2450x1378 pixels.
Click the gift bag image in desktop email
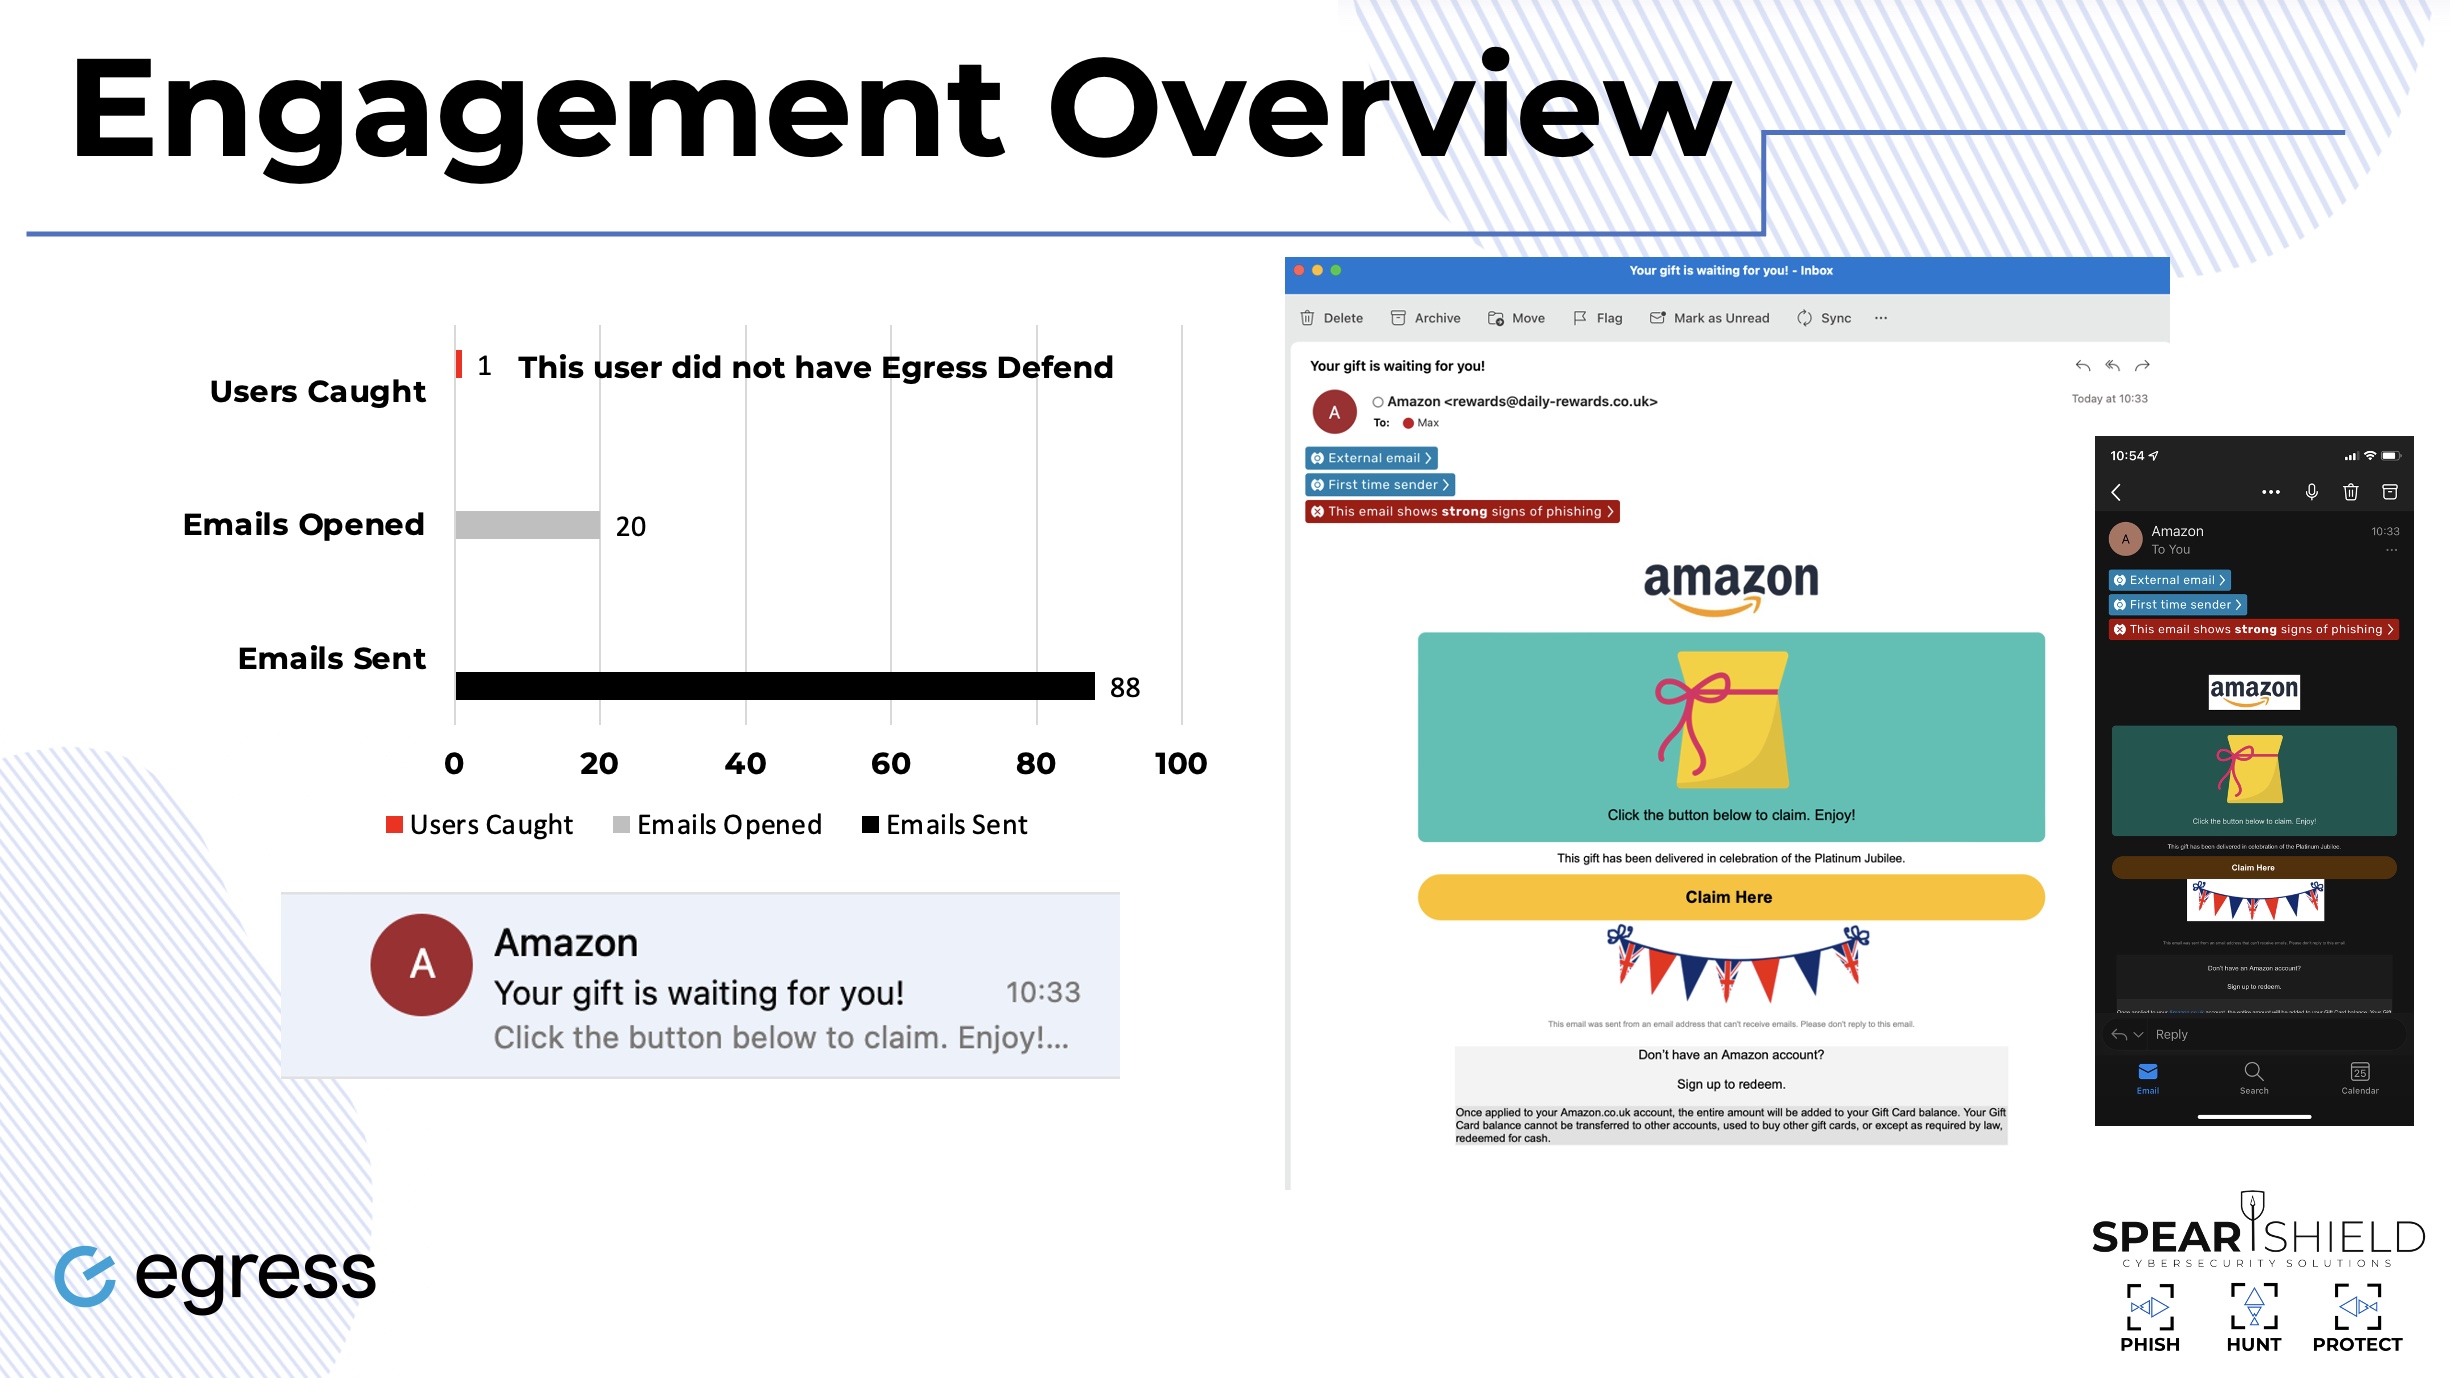click(1722, 720)
